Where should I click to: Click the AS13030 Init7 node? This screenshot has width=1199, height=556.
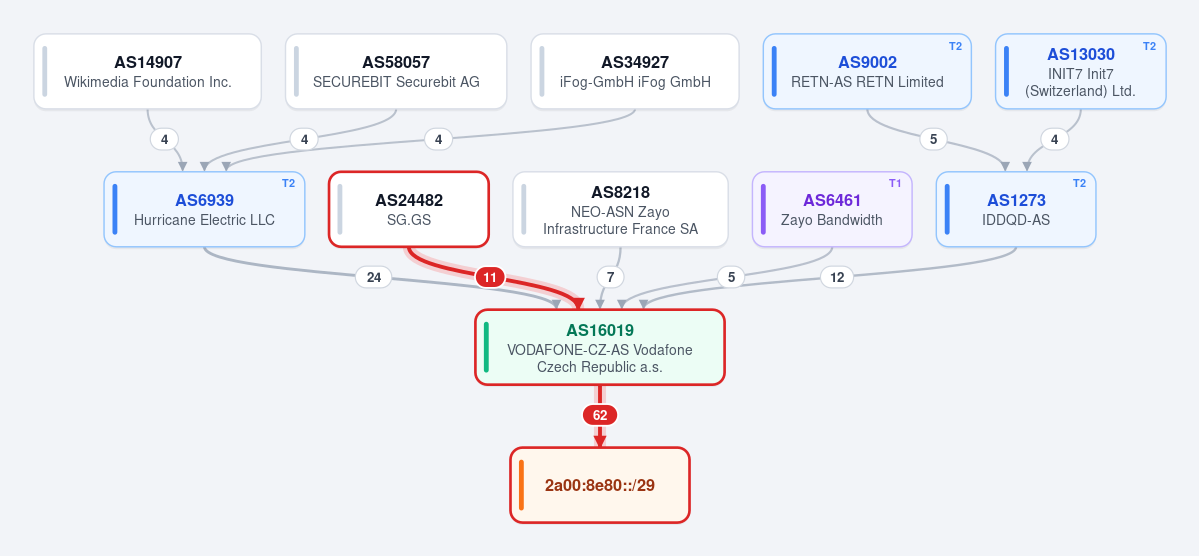(x=1080, y=72)
